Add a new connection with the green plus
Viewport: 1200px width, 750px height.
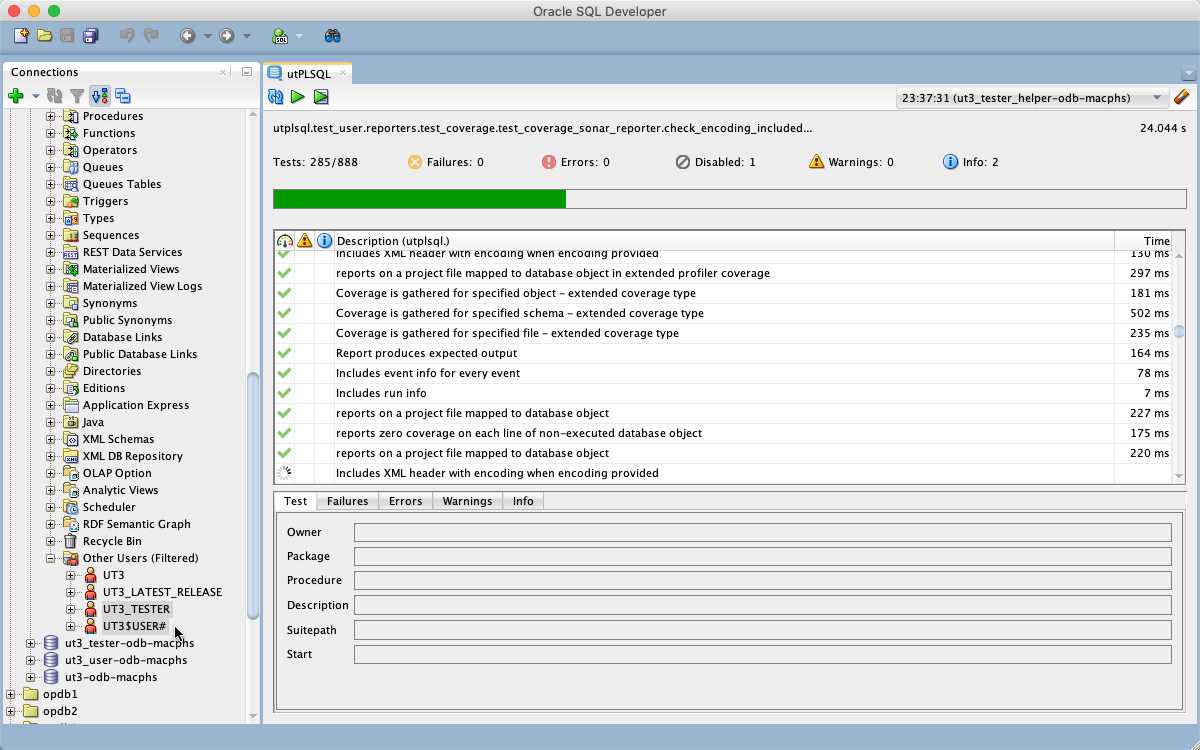coord(15,96)
